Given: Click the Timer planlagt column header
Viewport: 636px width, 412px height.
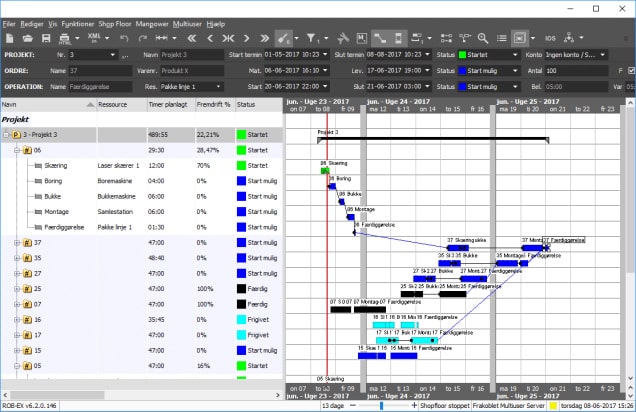Looking at the screenshot, I should point(171,105).
